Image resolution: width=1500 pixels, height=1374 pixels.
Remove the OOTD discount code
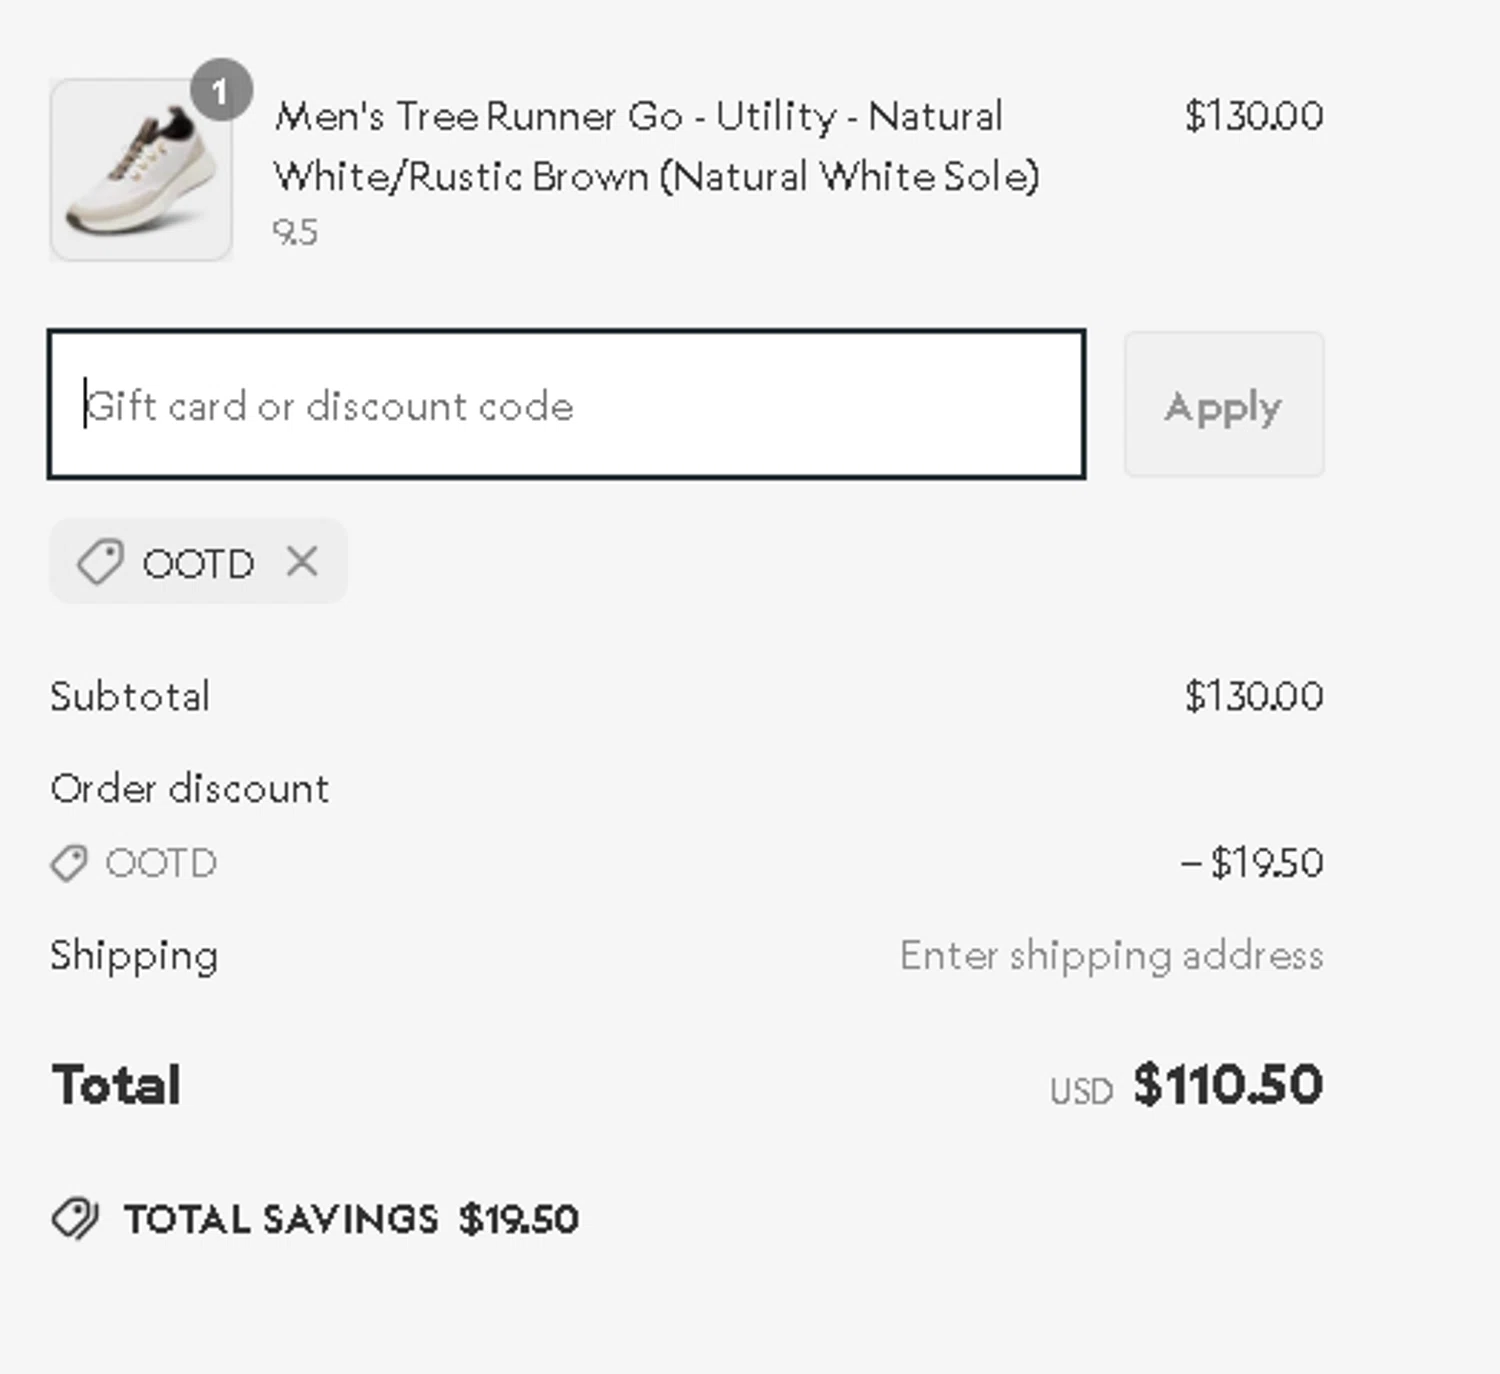(302, 562)
